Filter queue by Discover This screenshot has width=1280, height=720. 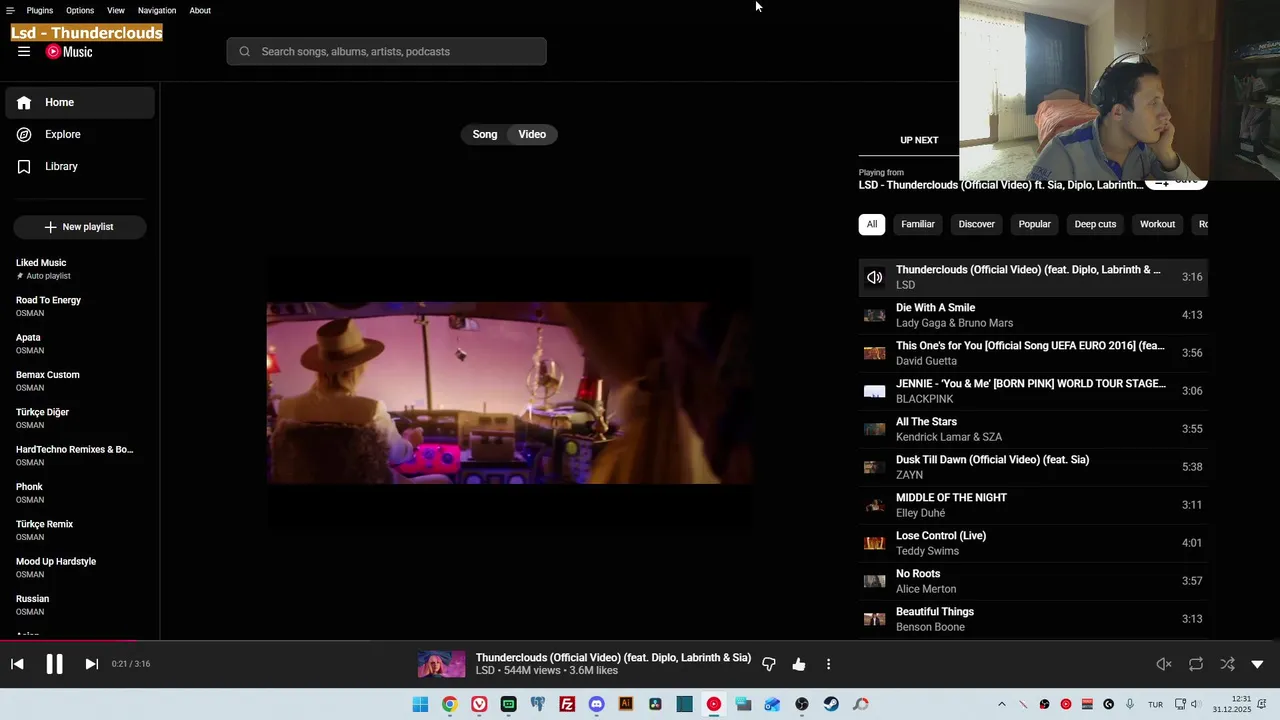point(977,224)
